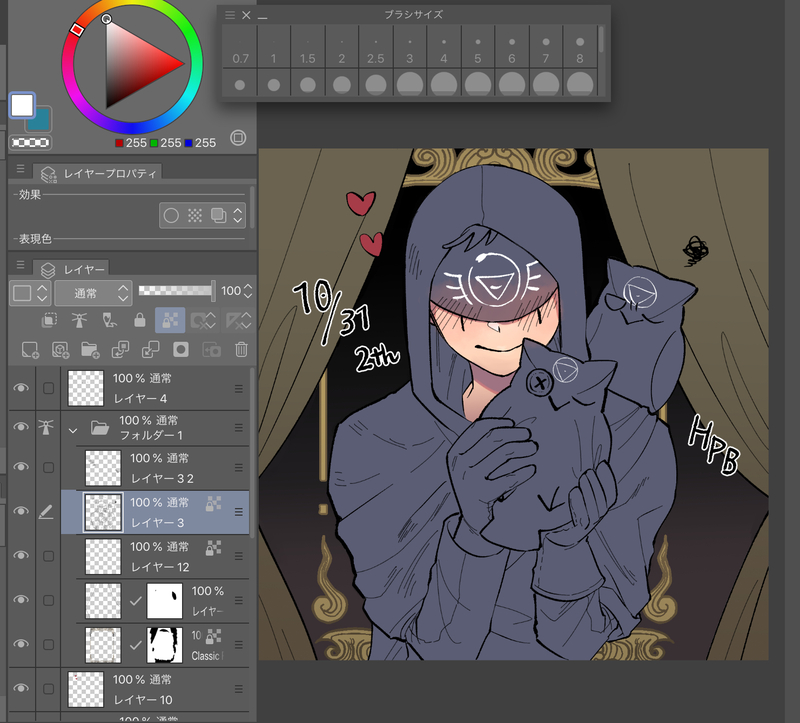The height and width of the screenshot is (723, 800).
Task: Enable the layer color effect icon
Action: [x=218, y=216]
